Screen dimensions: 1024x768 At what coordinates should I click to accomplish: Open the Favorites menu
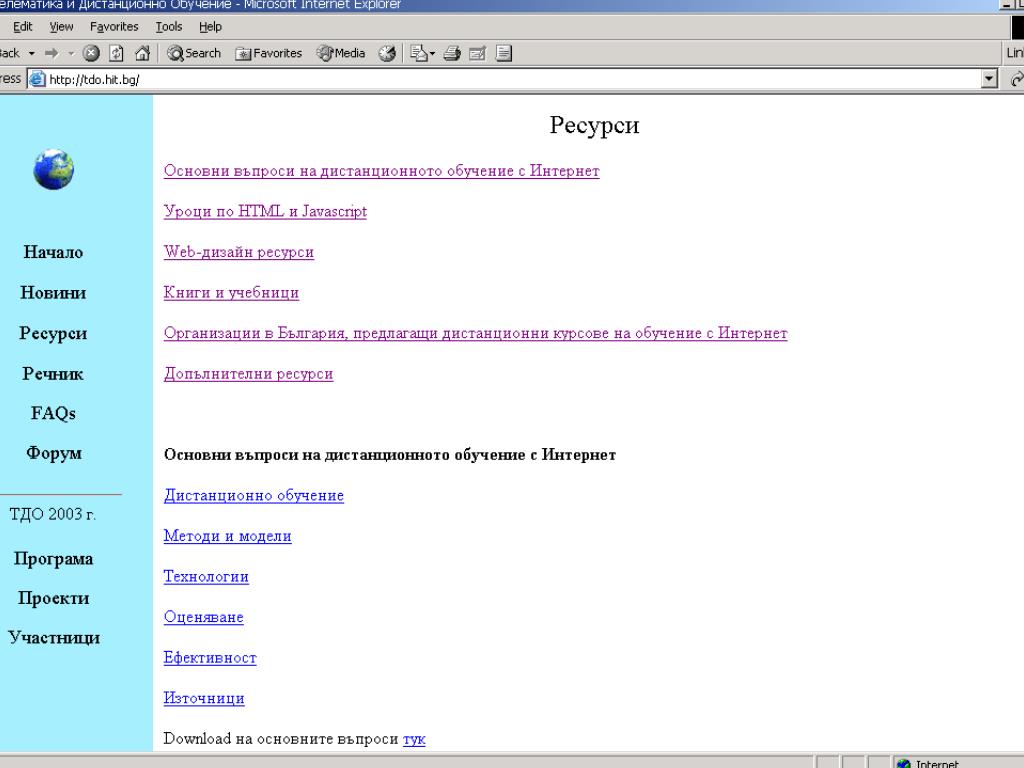[x=114, y=27]
